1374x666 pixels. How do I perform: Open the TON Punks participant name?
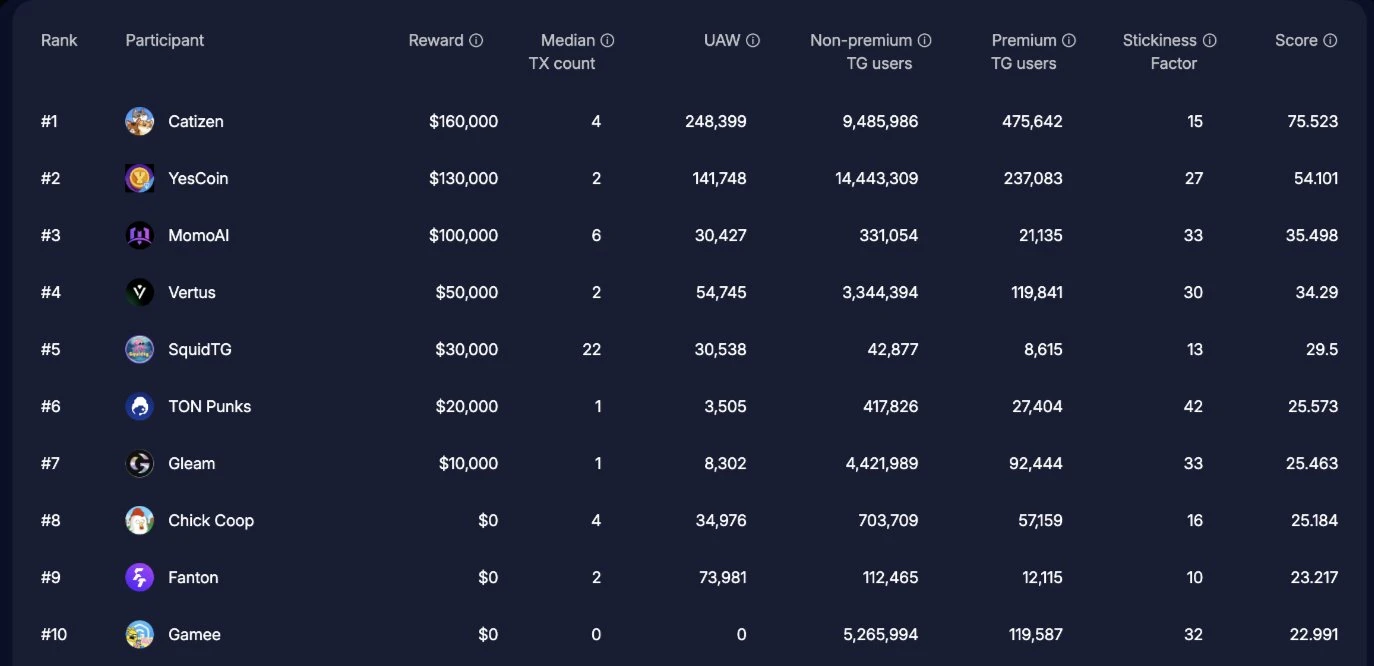210,406
